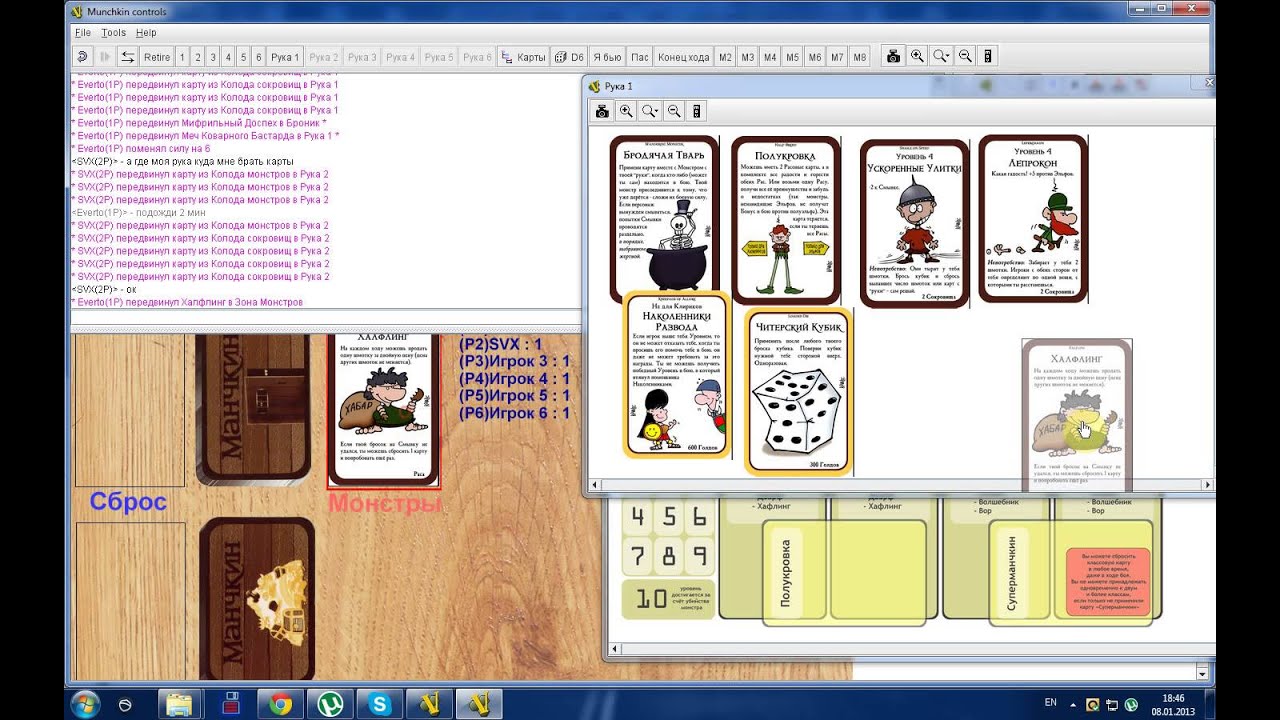
Task: Select the Полукровка card in hand
Action: point(785,220)
